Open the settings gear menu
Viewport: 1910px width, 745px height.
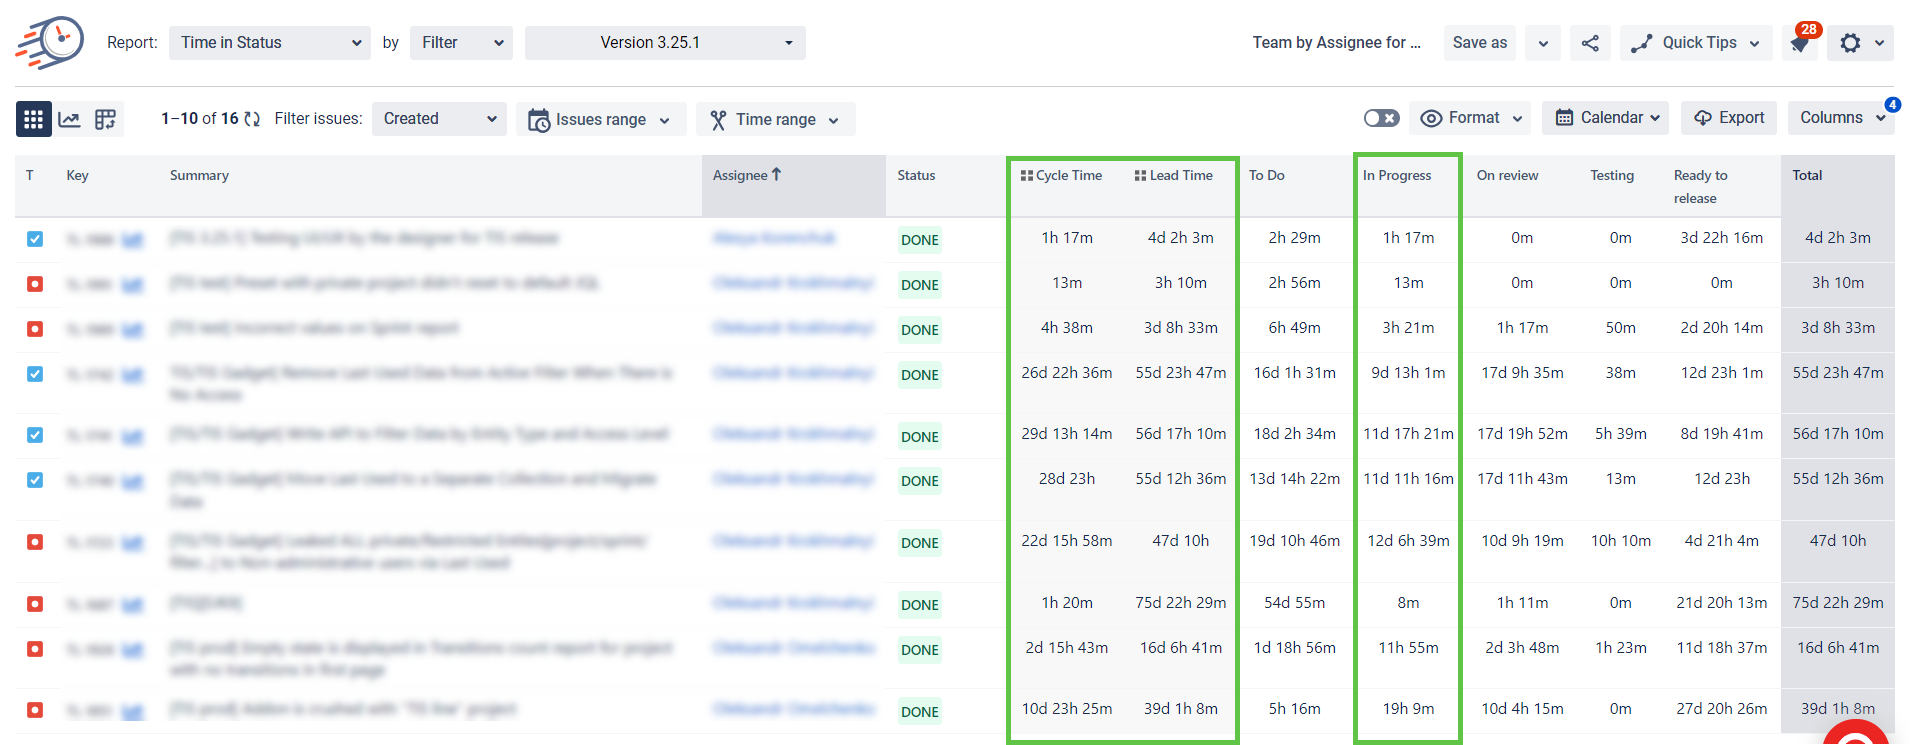coord(1851,43)
